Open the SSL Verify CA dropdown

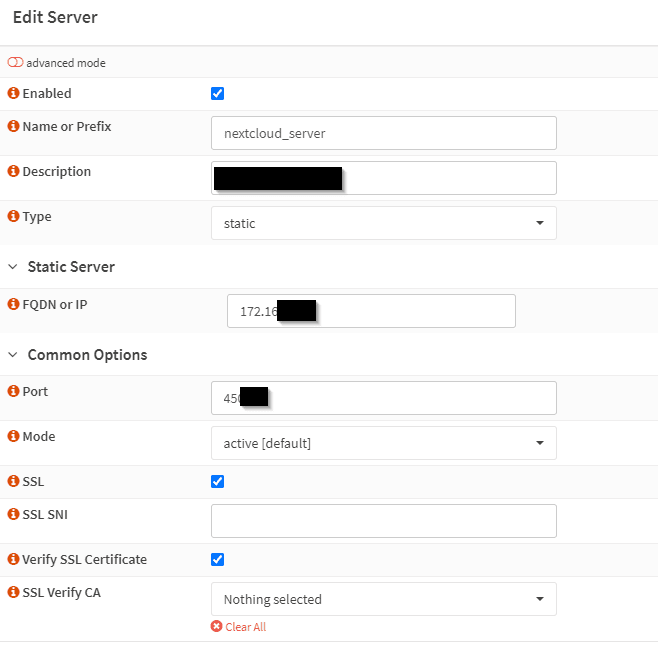pyautogui.click(x=384, y=599)
